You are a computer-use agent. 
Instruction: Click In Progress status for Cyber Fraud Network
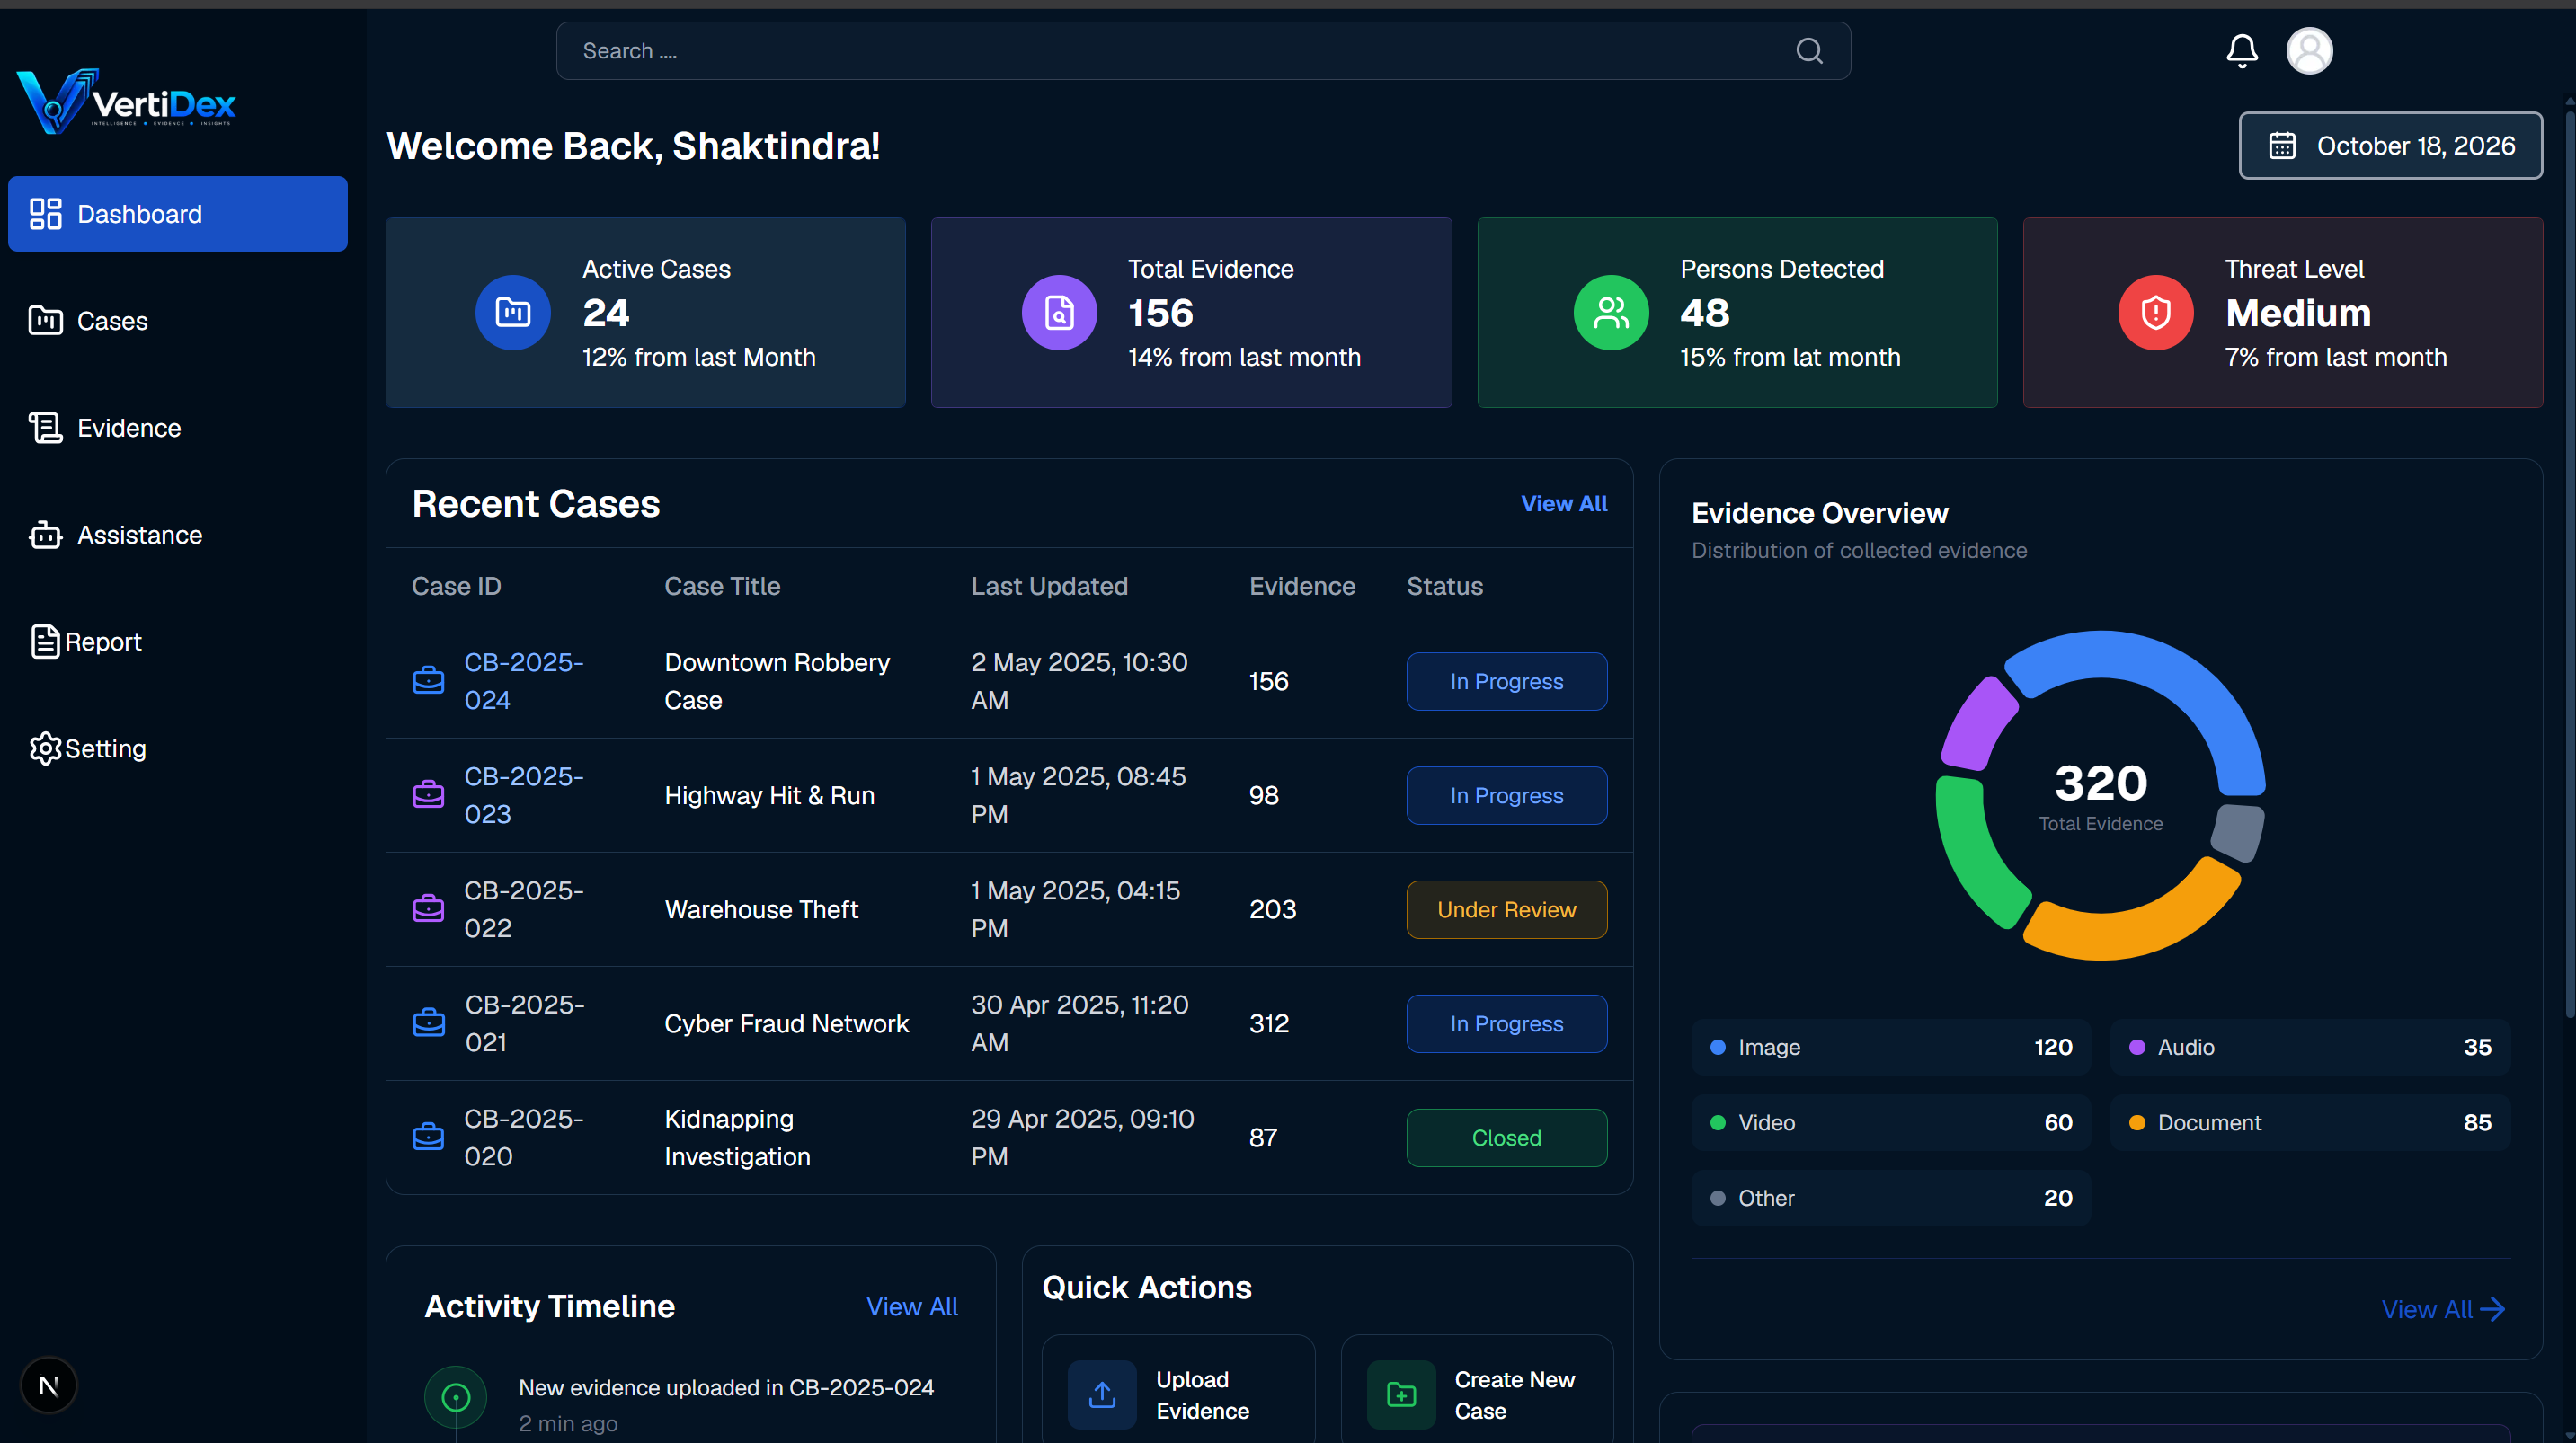tap(1506, 1023)
